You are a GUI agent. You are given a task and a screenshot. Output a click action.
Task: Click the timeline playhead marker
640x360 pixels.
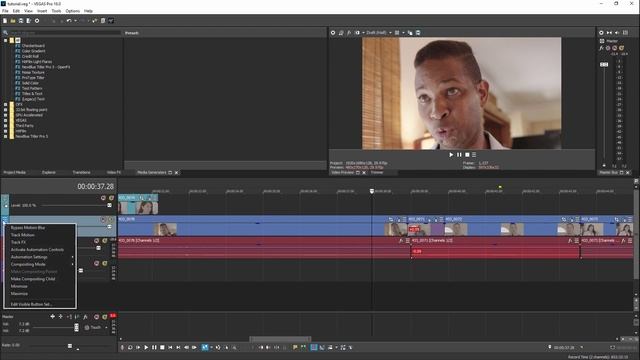click(x=372, y=191)
